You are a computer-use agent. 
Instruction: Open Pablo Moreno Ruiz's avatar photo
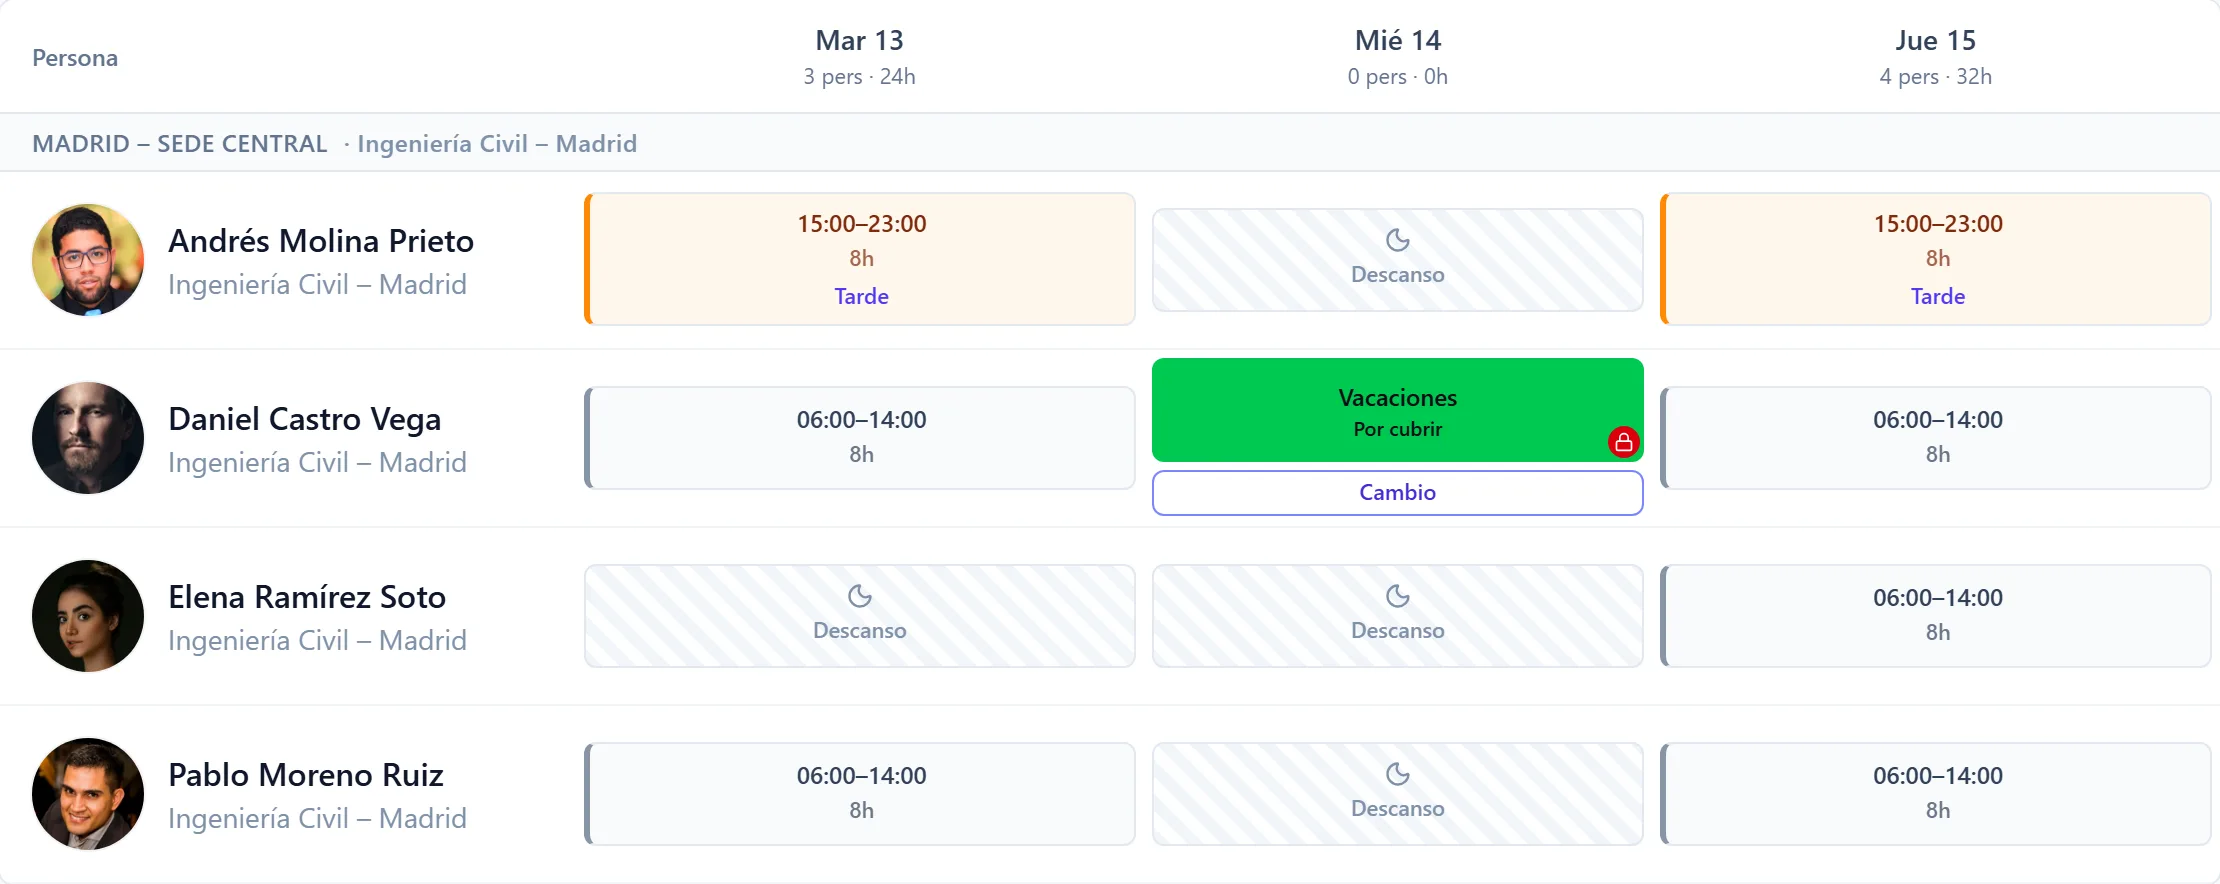(88, 794)
